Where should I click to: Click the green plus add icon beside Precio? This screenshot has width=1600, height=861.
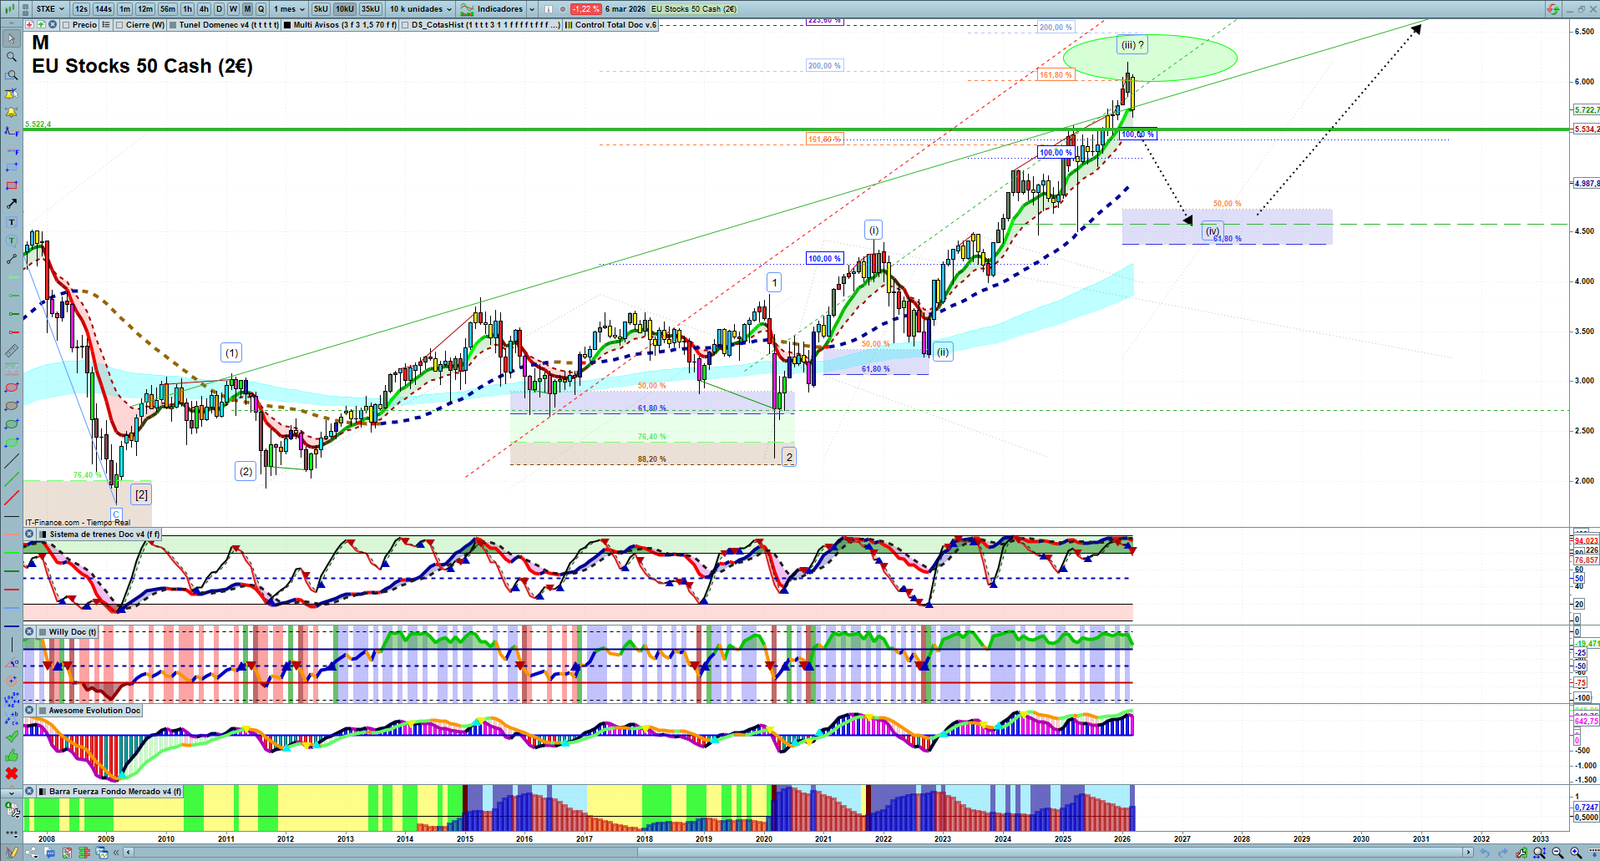click(41, 25)
